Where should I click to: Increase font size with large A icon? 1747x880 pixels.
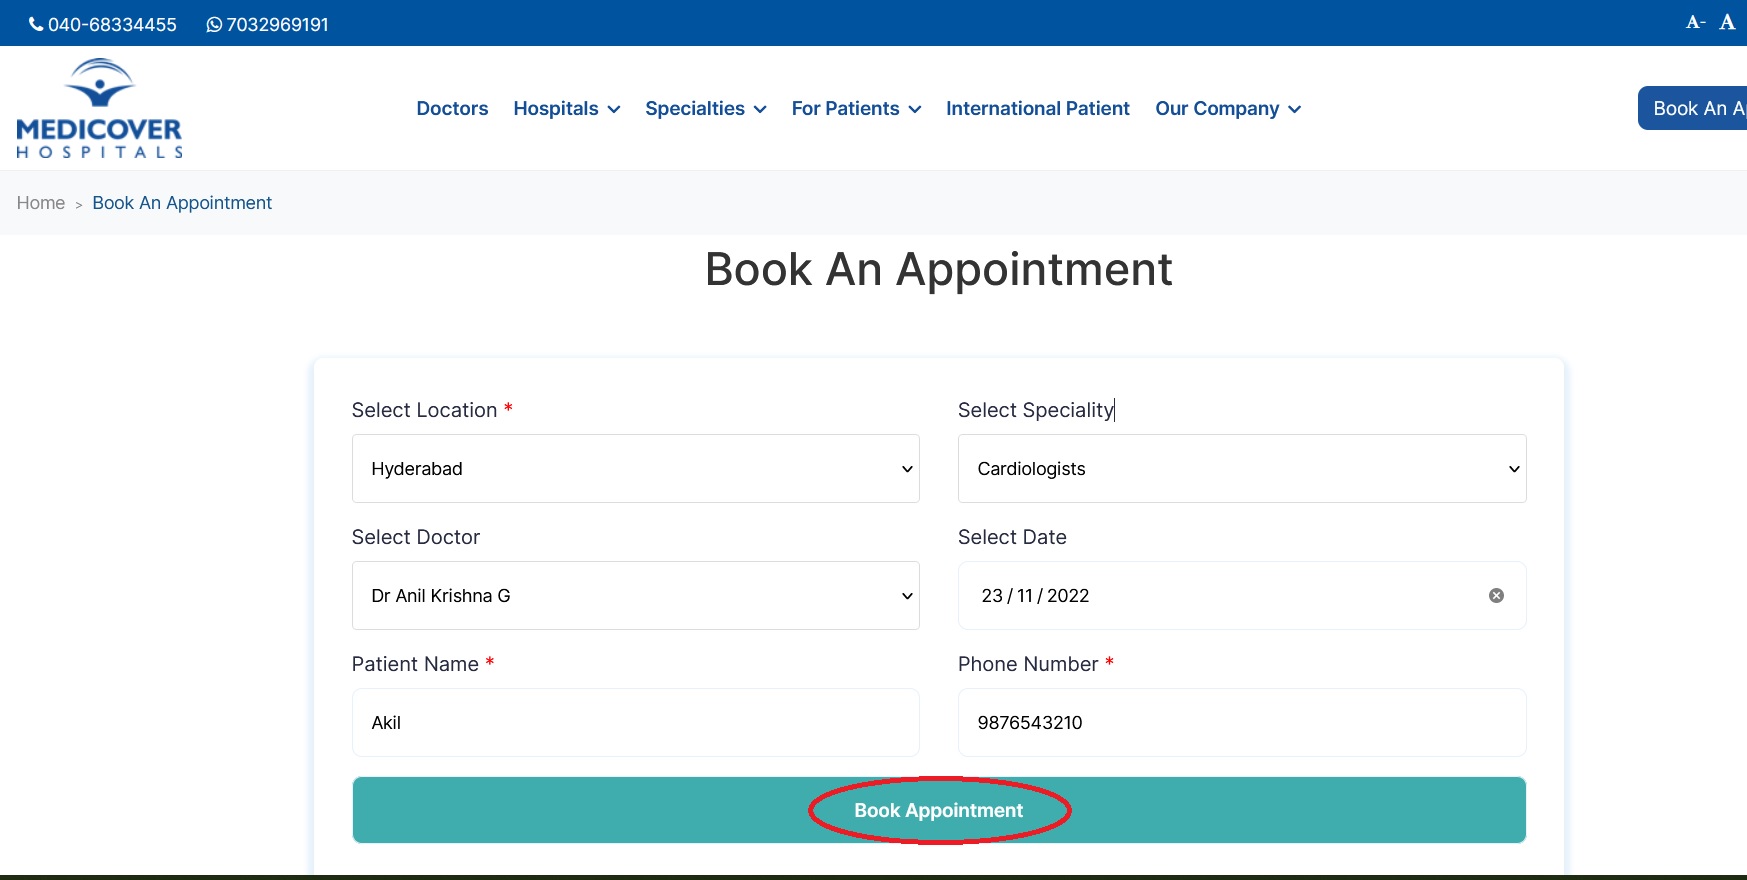pos(1727,22)
